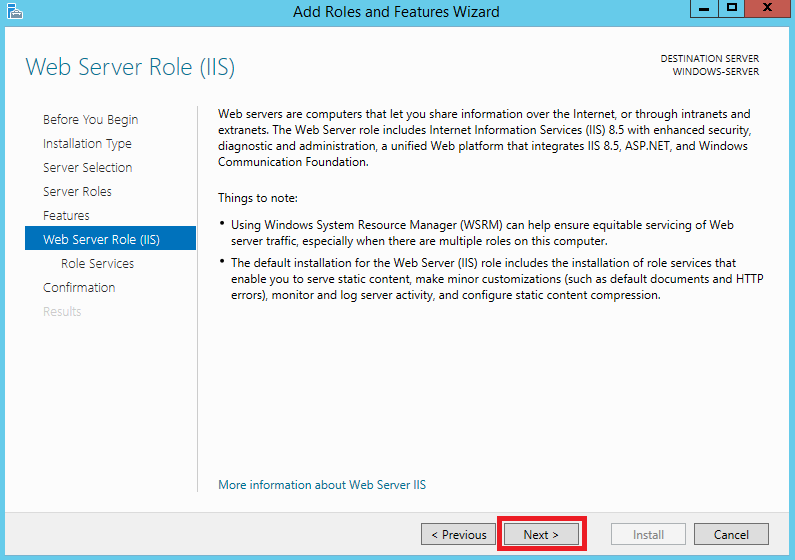Click the Next button

pos(541,534)
